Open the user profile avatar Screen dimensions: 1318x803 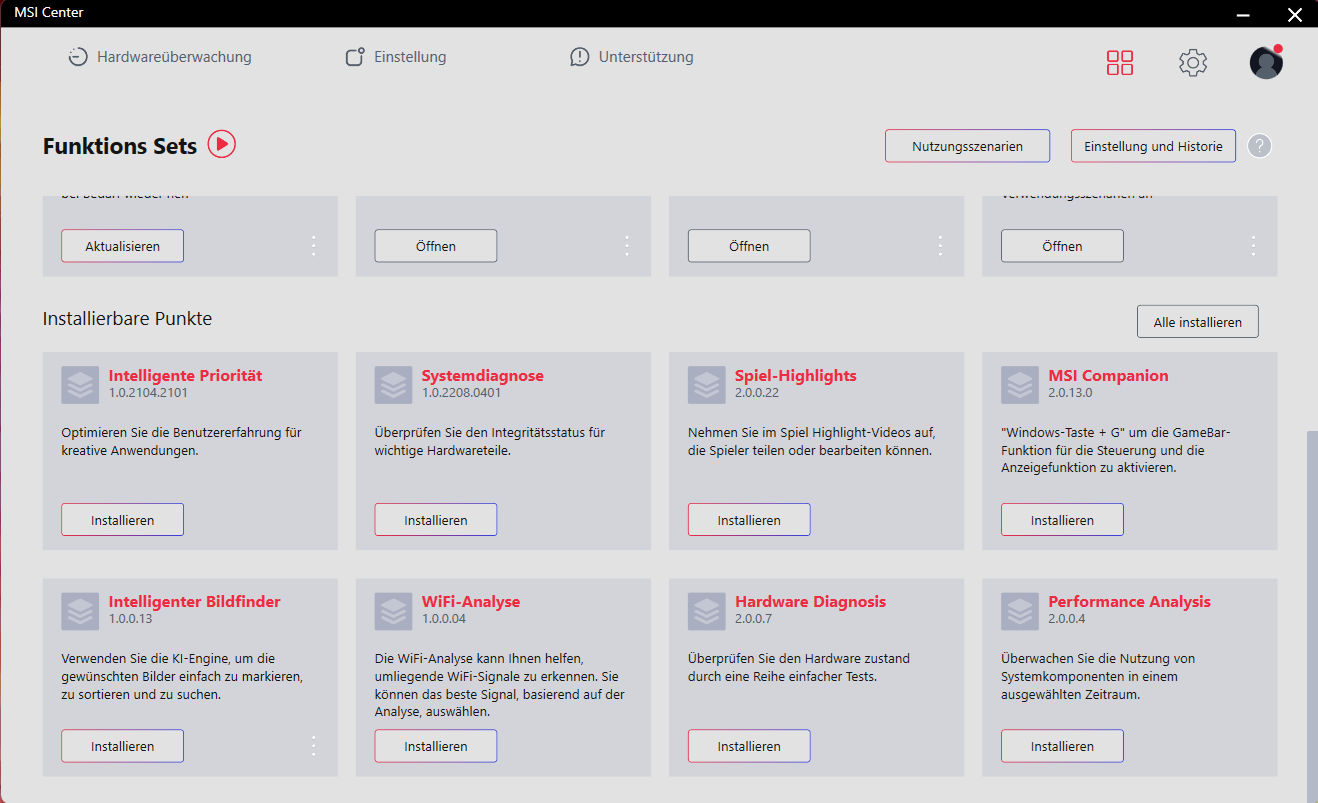(1266, 62)
